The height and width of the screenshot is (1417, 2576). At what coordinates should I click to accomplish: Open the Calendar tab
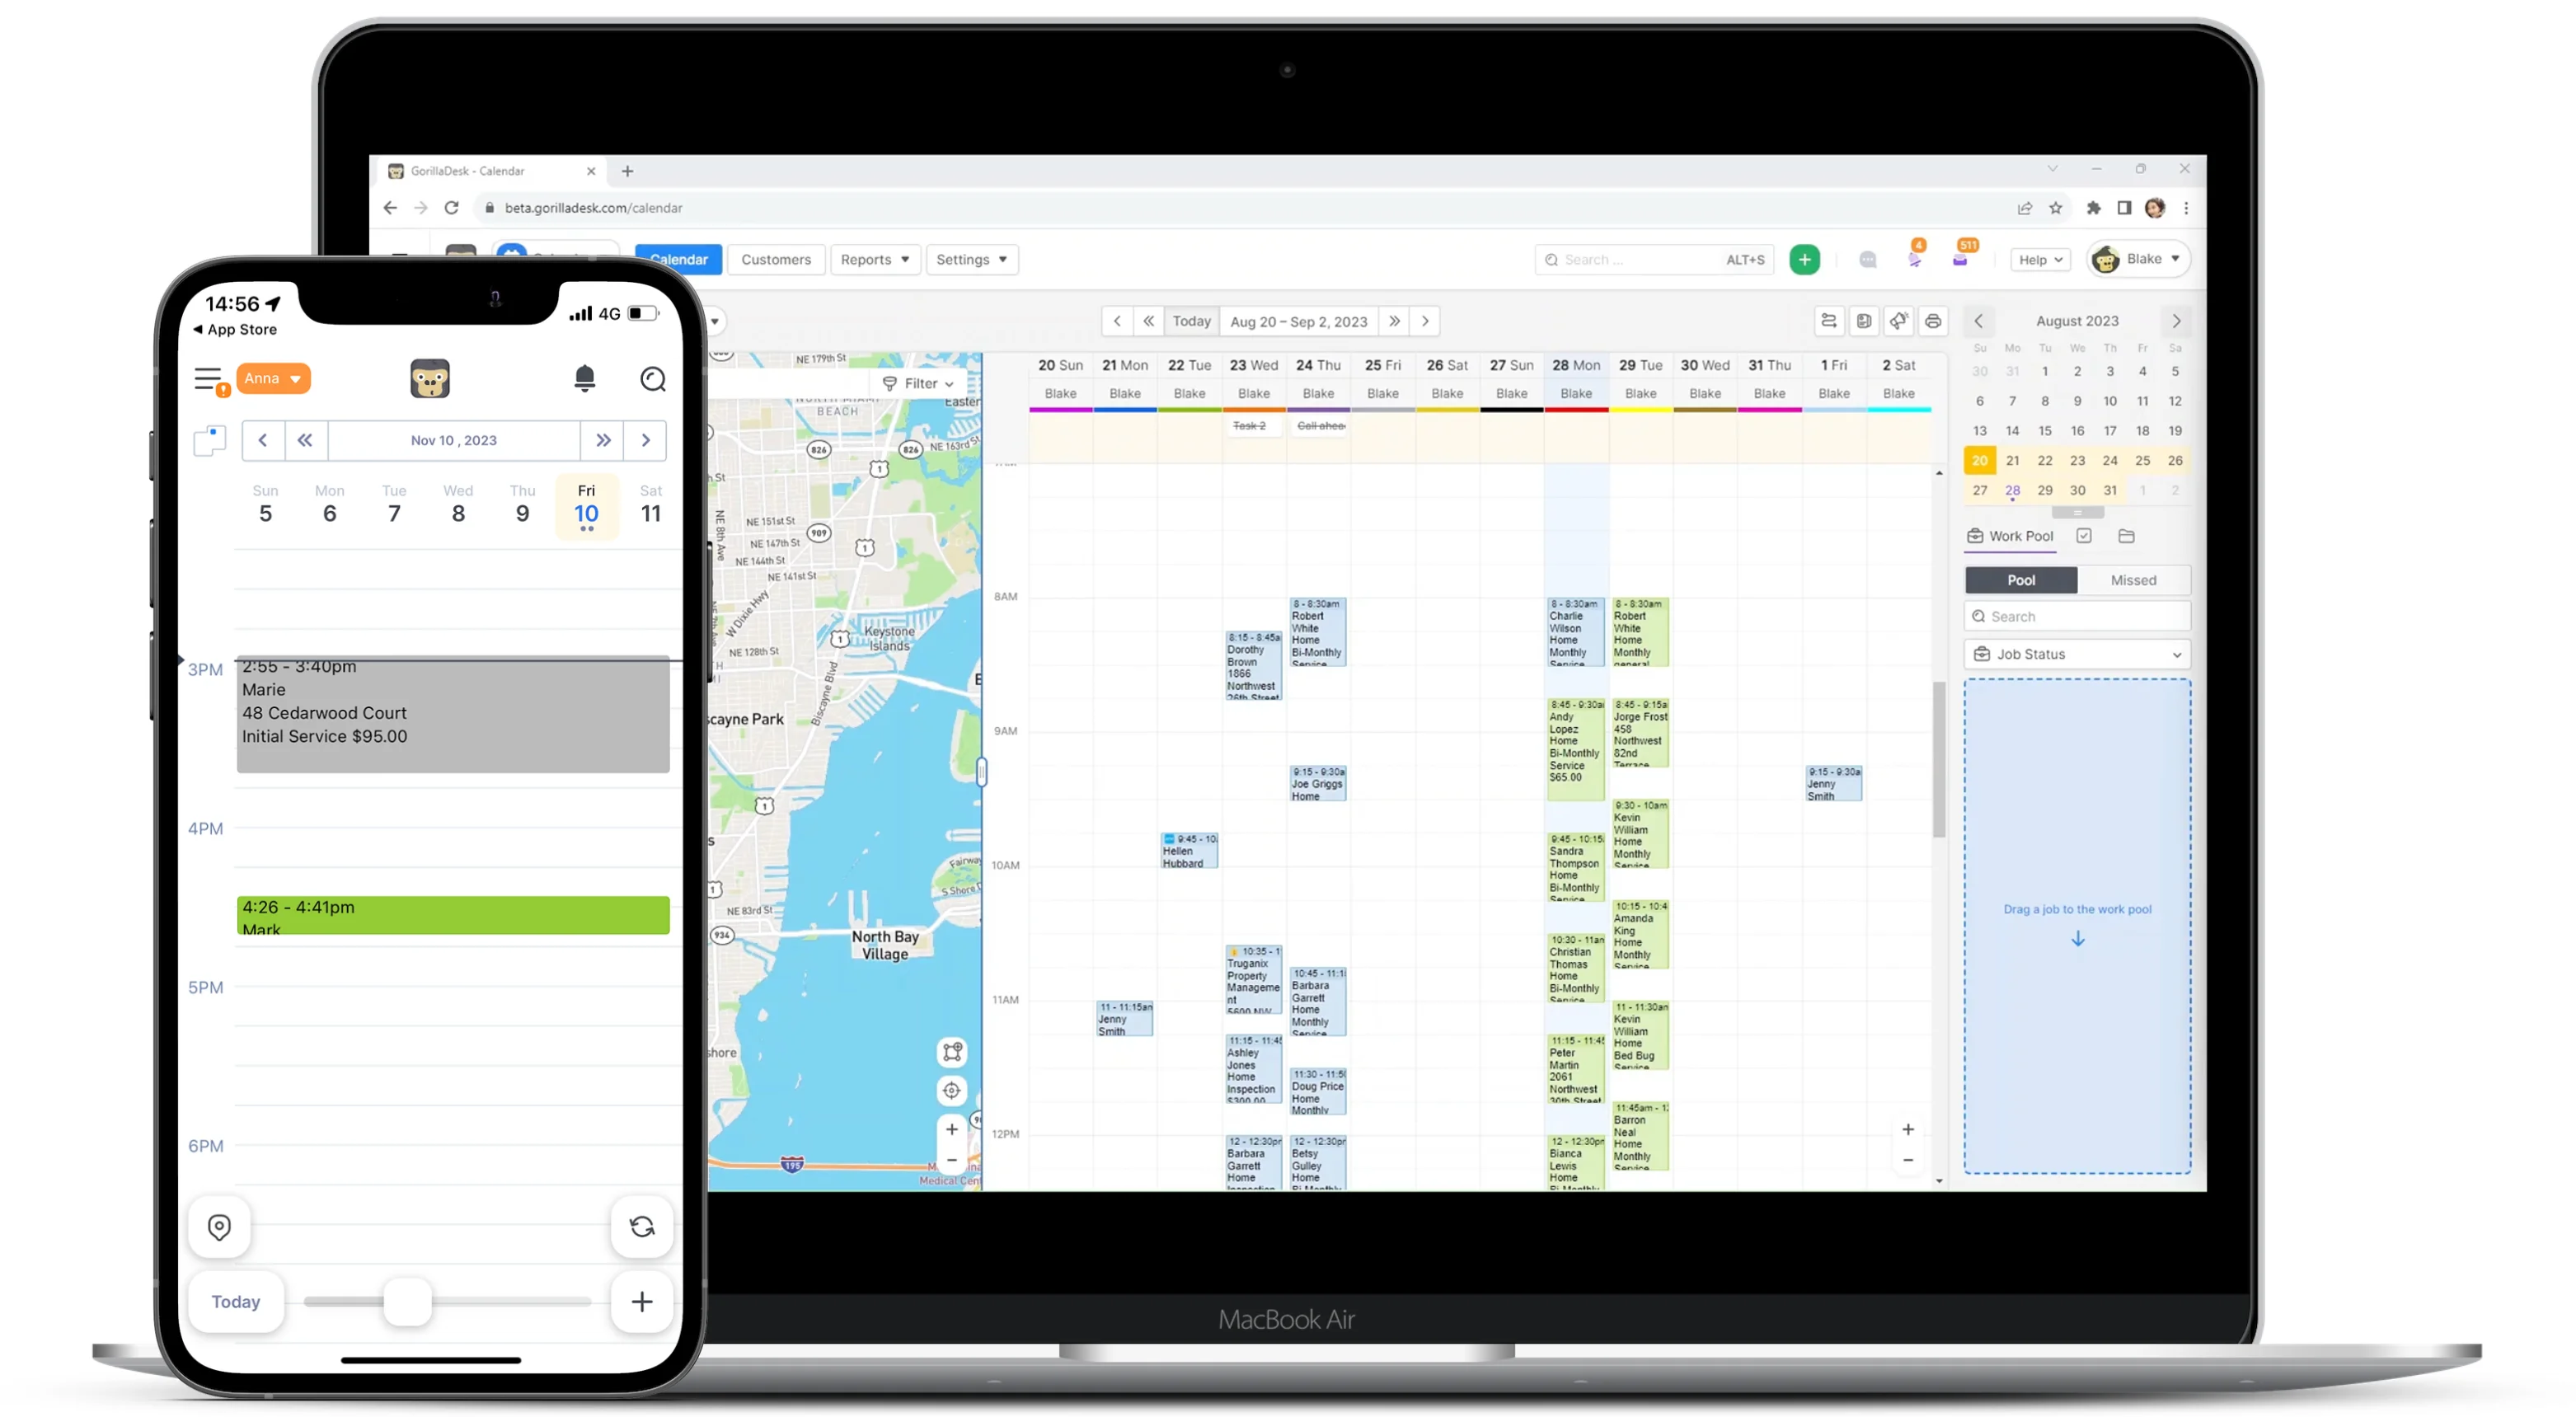[679, 260]
